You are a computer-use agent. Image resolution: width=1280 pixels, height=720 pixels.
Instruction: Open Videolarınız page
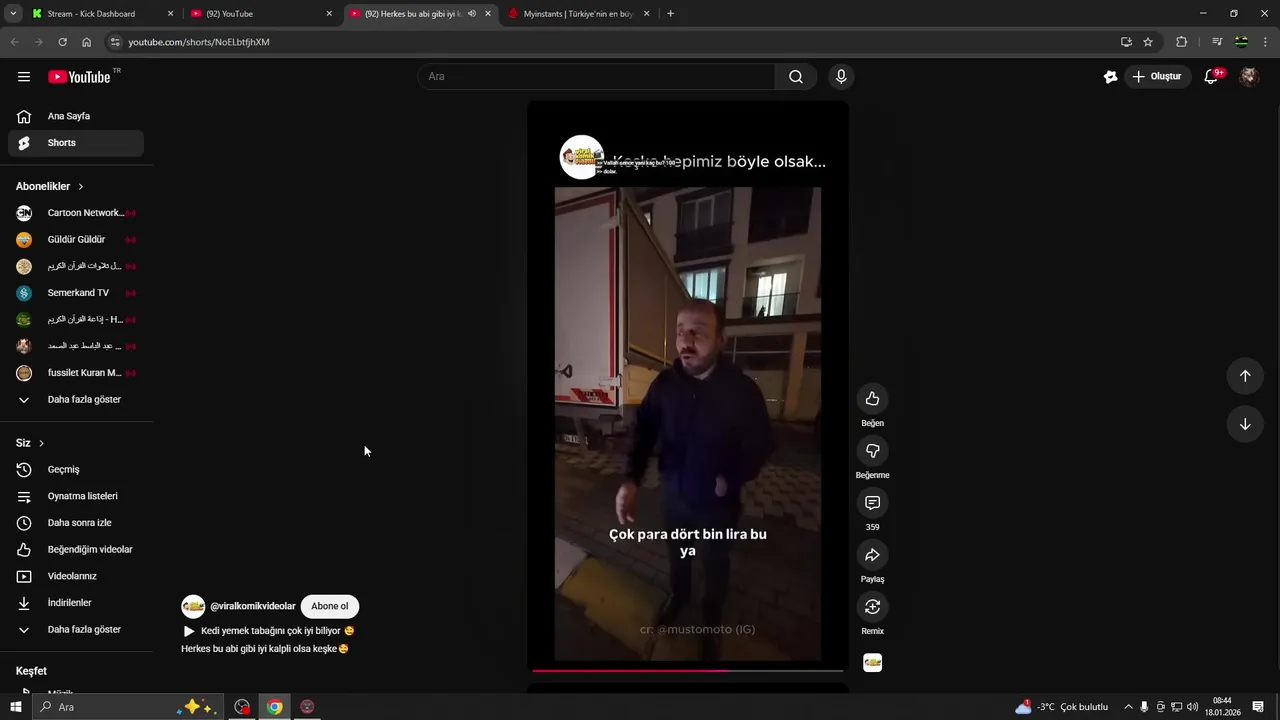(x=76, y=576)
